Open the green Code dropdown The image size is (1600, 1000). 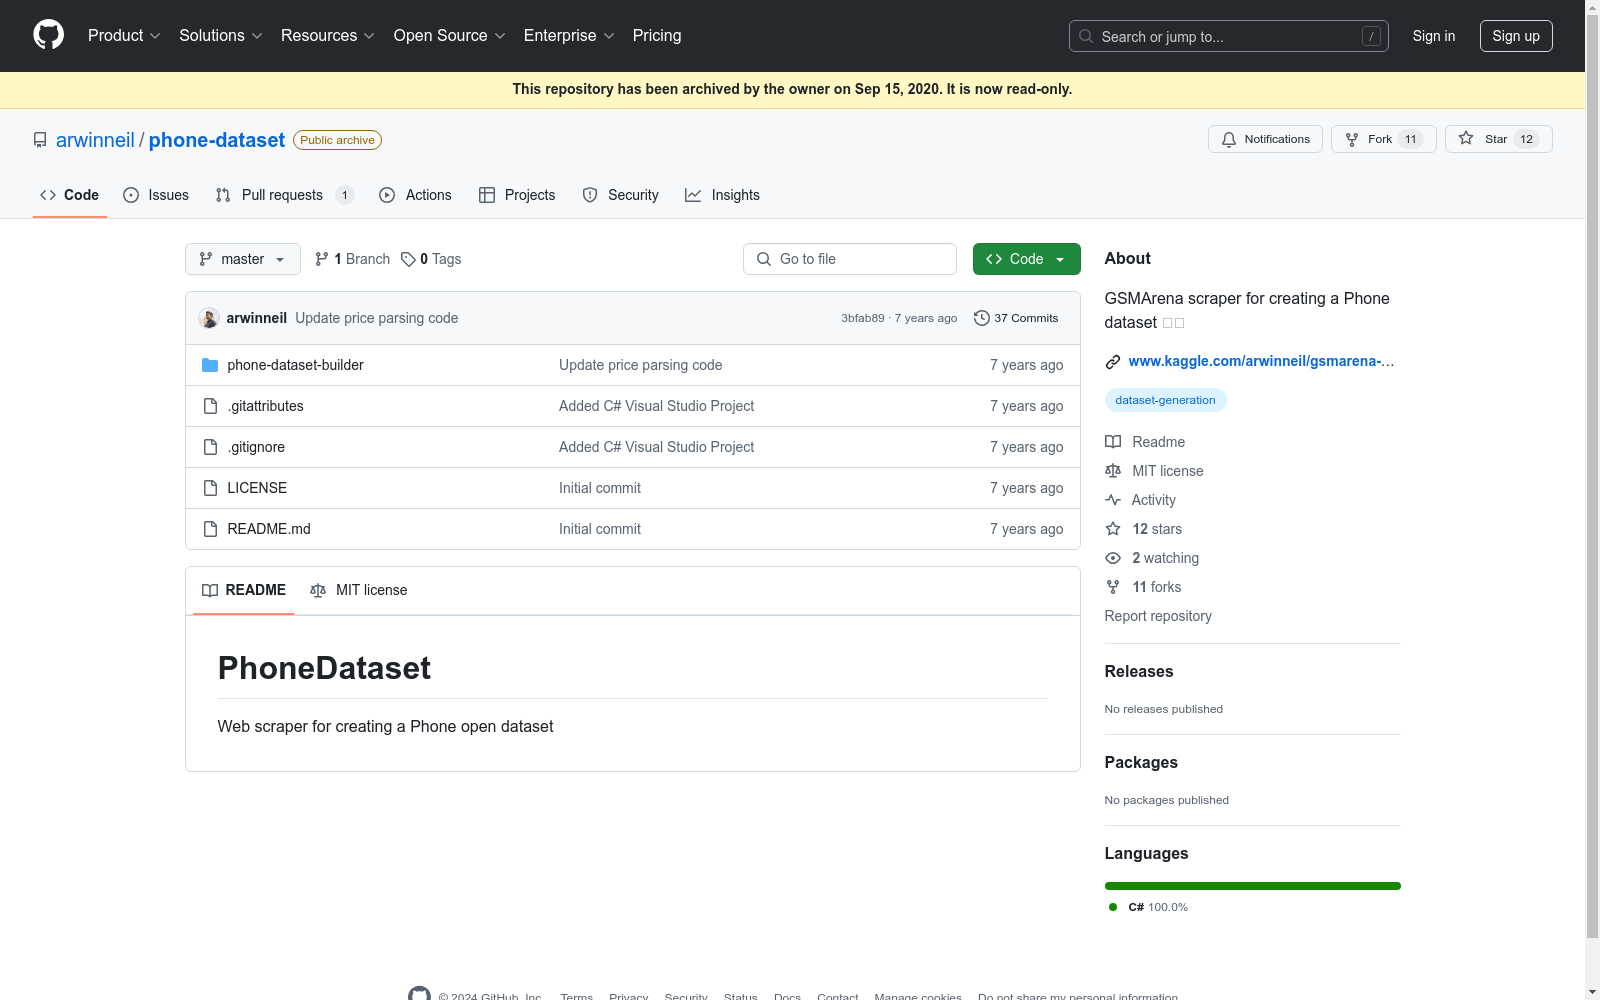coord(1027,259)
